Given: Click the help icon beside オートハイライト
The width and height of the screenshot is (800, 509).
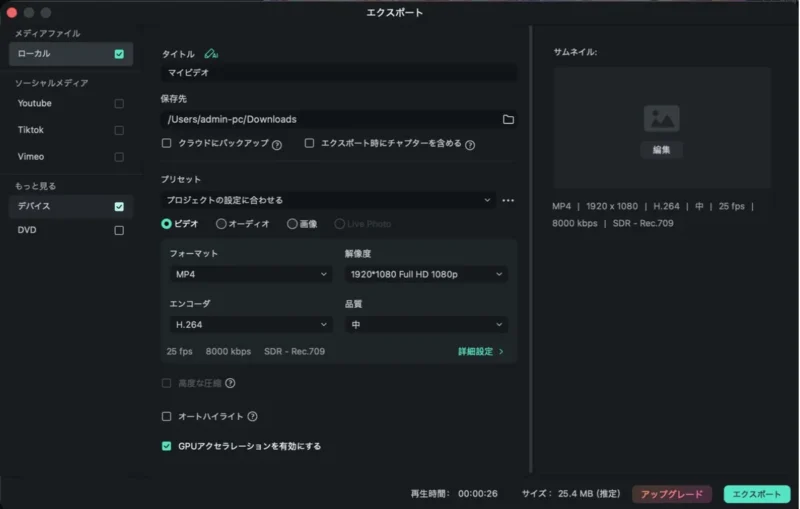Looking at the screenshot, I should pos(252,416).
